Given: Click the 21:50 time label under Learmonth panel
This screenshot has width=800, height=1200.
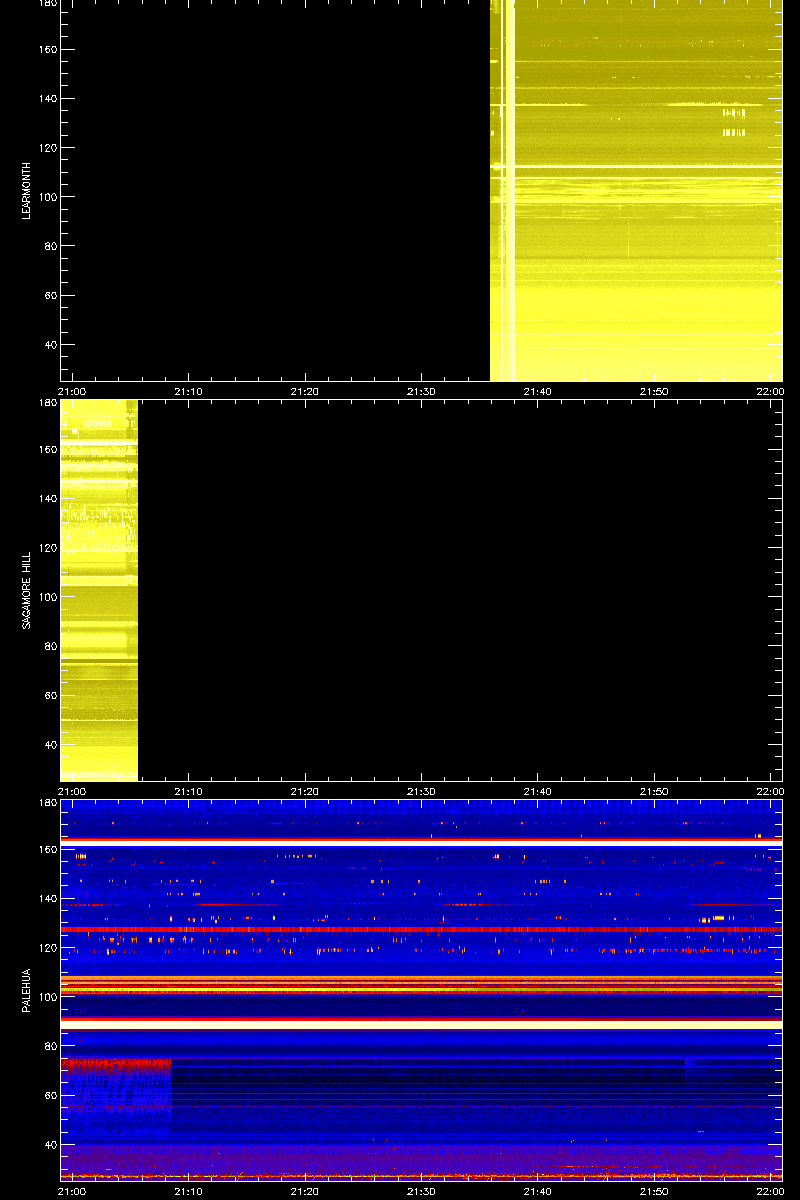Looking at the screenshot, I should click(x=654, y=392).
